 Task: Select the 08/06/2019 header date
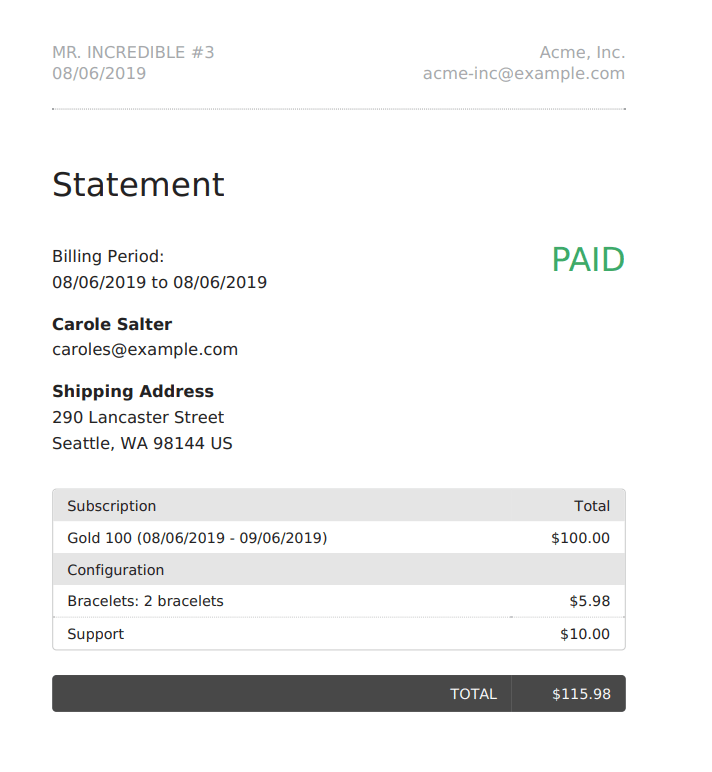point(99,73)
